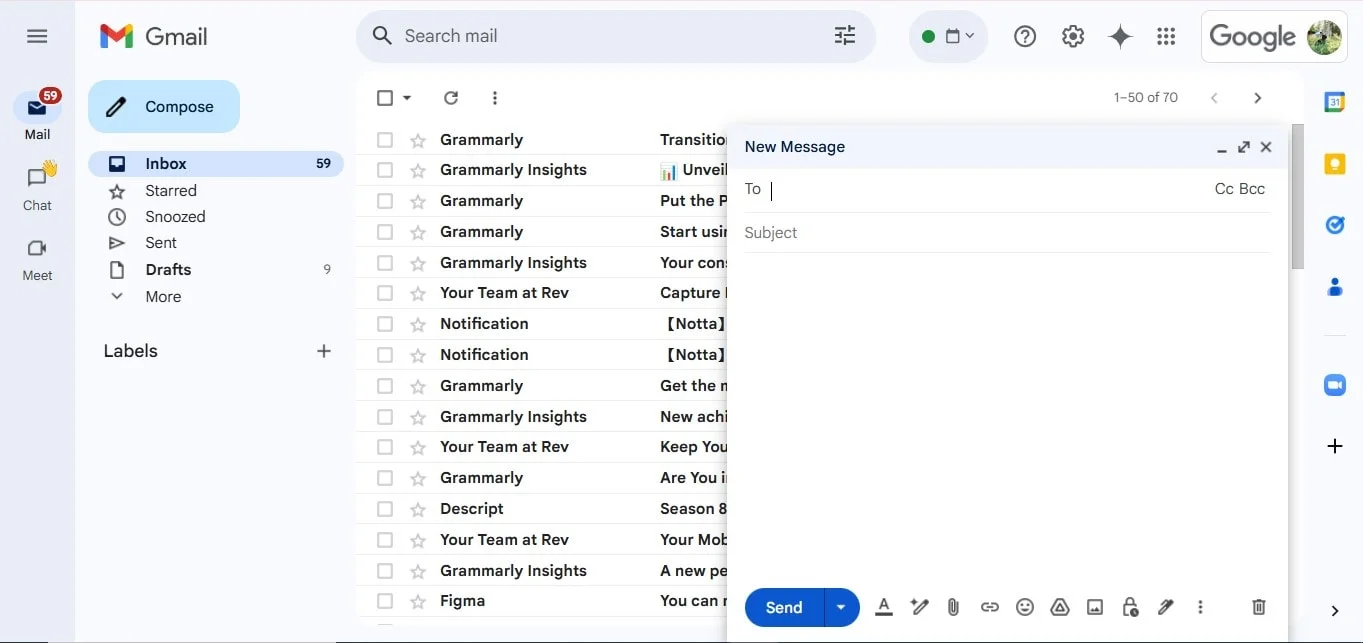Open select-all dropdown arrow
The height and width of the screenshot is (643, 1363).
pos(407,98)
